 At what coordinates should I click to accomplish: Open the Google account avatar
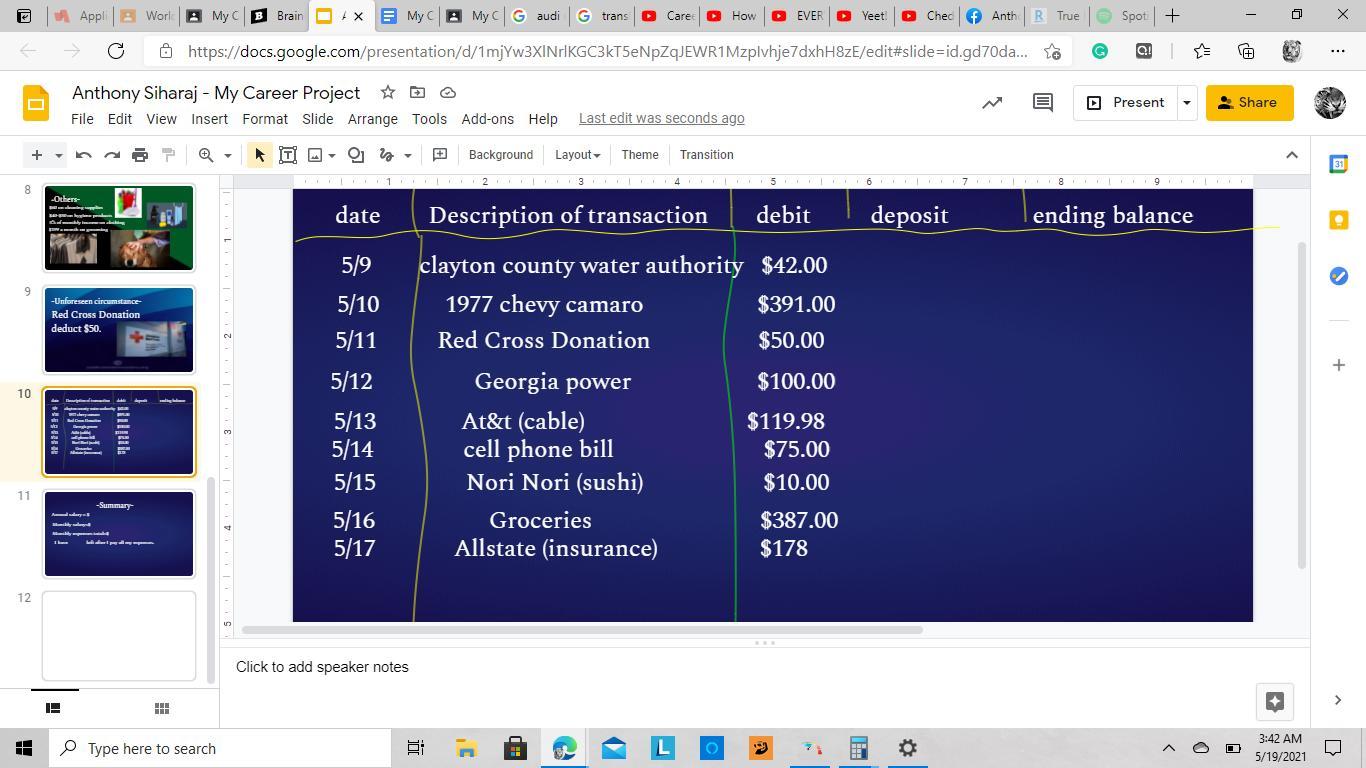coord(1329,102)
